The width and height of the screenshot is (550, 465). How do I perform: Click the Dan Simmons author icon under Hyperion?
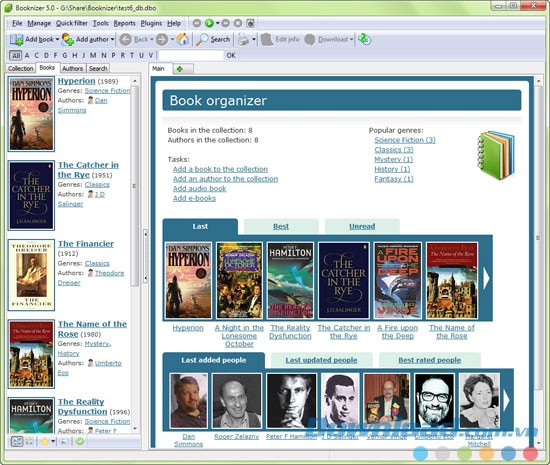(x=90, y=100)
